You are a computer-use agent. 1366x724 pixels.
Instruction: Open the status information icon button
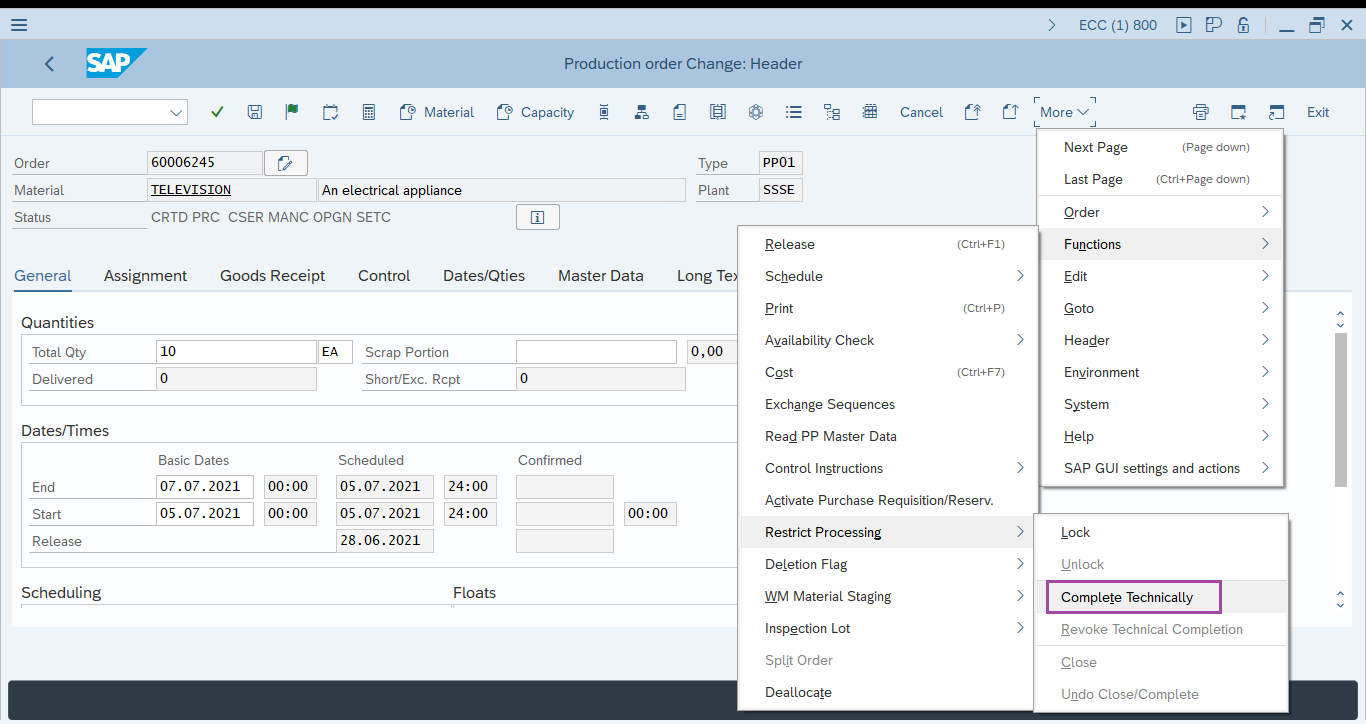(x=537, y=217)
